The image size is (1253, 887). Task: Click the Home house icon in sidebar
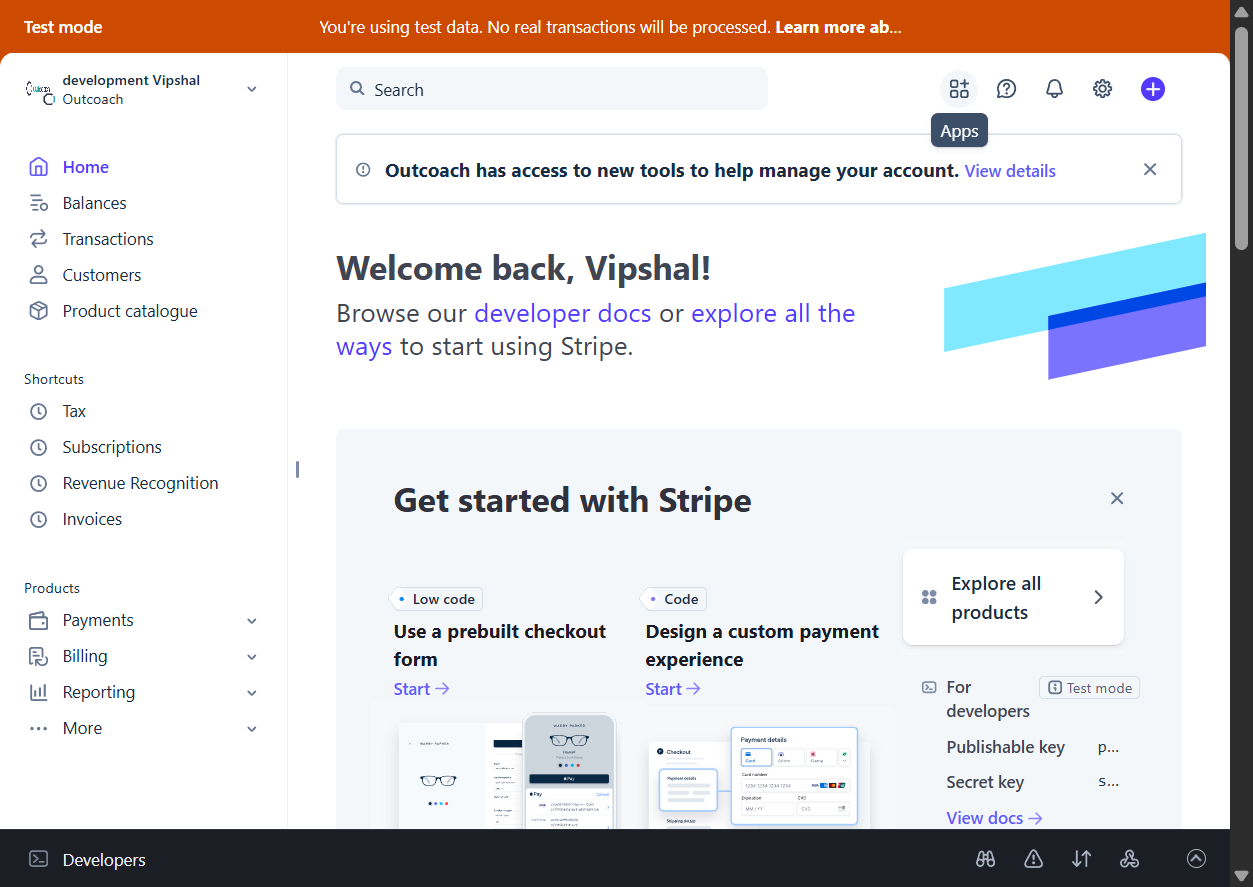point(38,167)
